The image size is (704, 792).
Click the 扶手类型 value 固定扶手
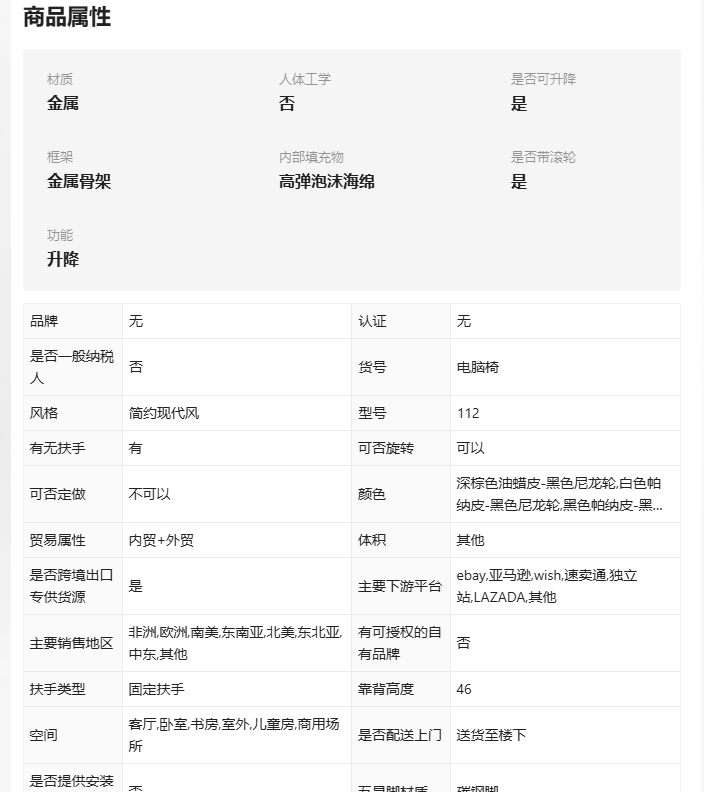[x=157, y=689]
